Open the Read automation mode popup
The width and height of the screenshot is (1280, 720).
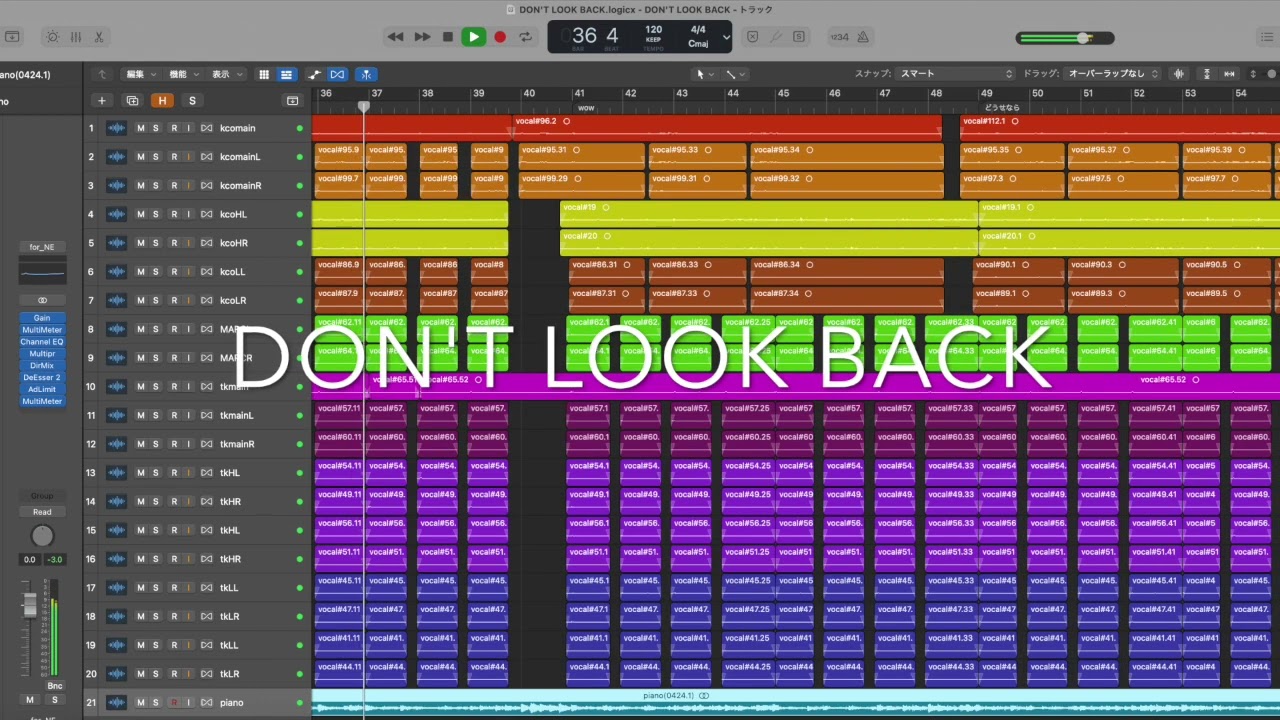click(42, 511)
